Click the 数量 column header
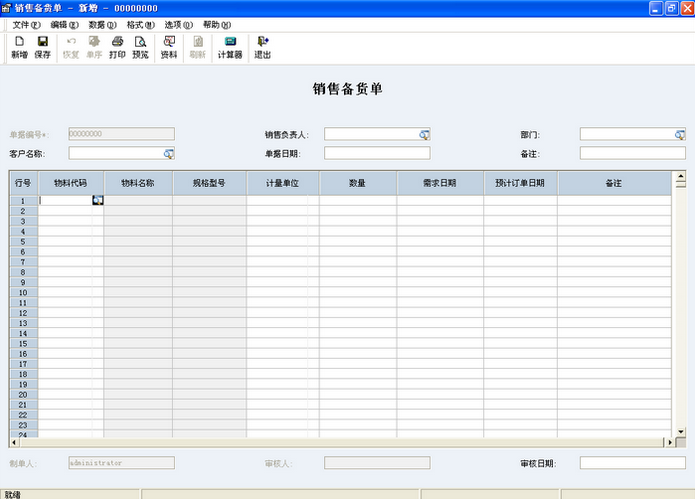This screenshot has height=499, width=695. 357,183
